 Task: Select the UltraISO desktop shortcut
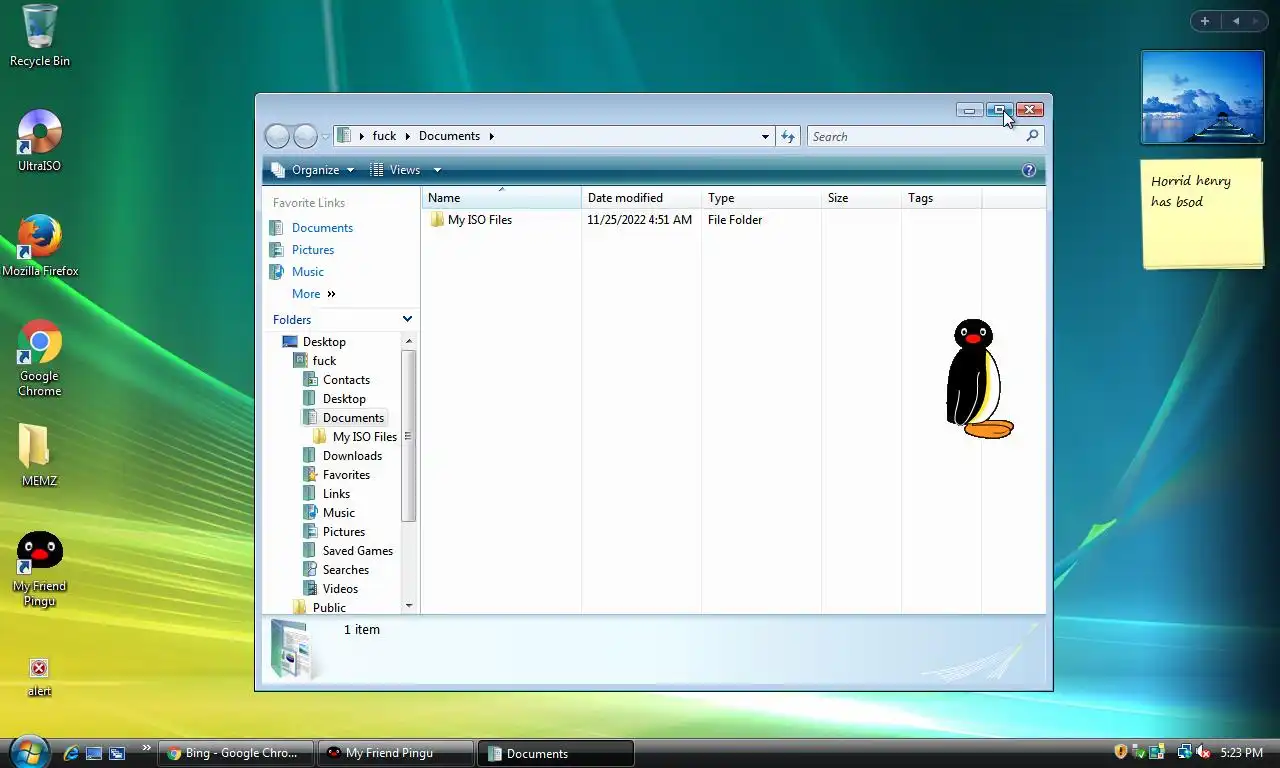pos(40,141)
